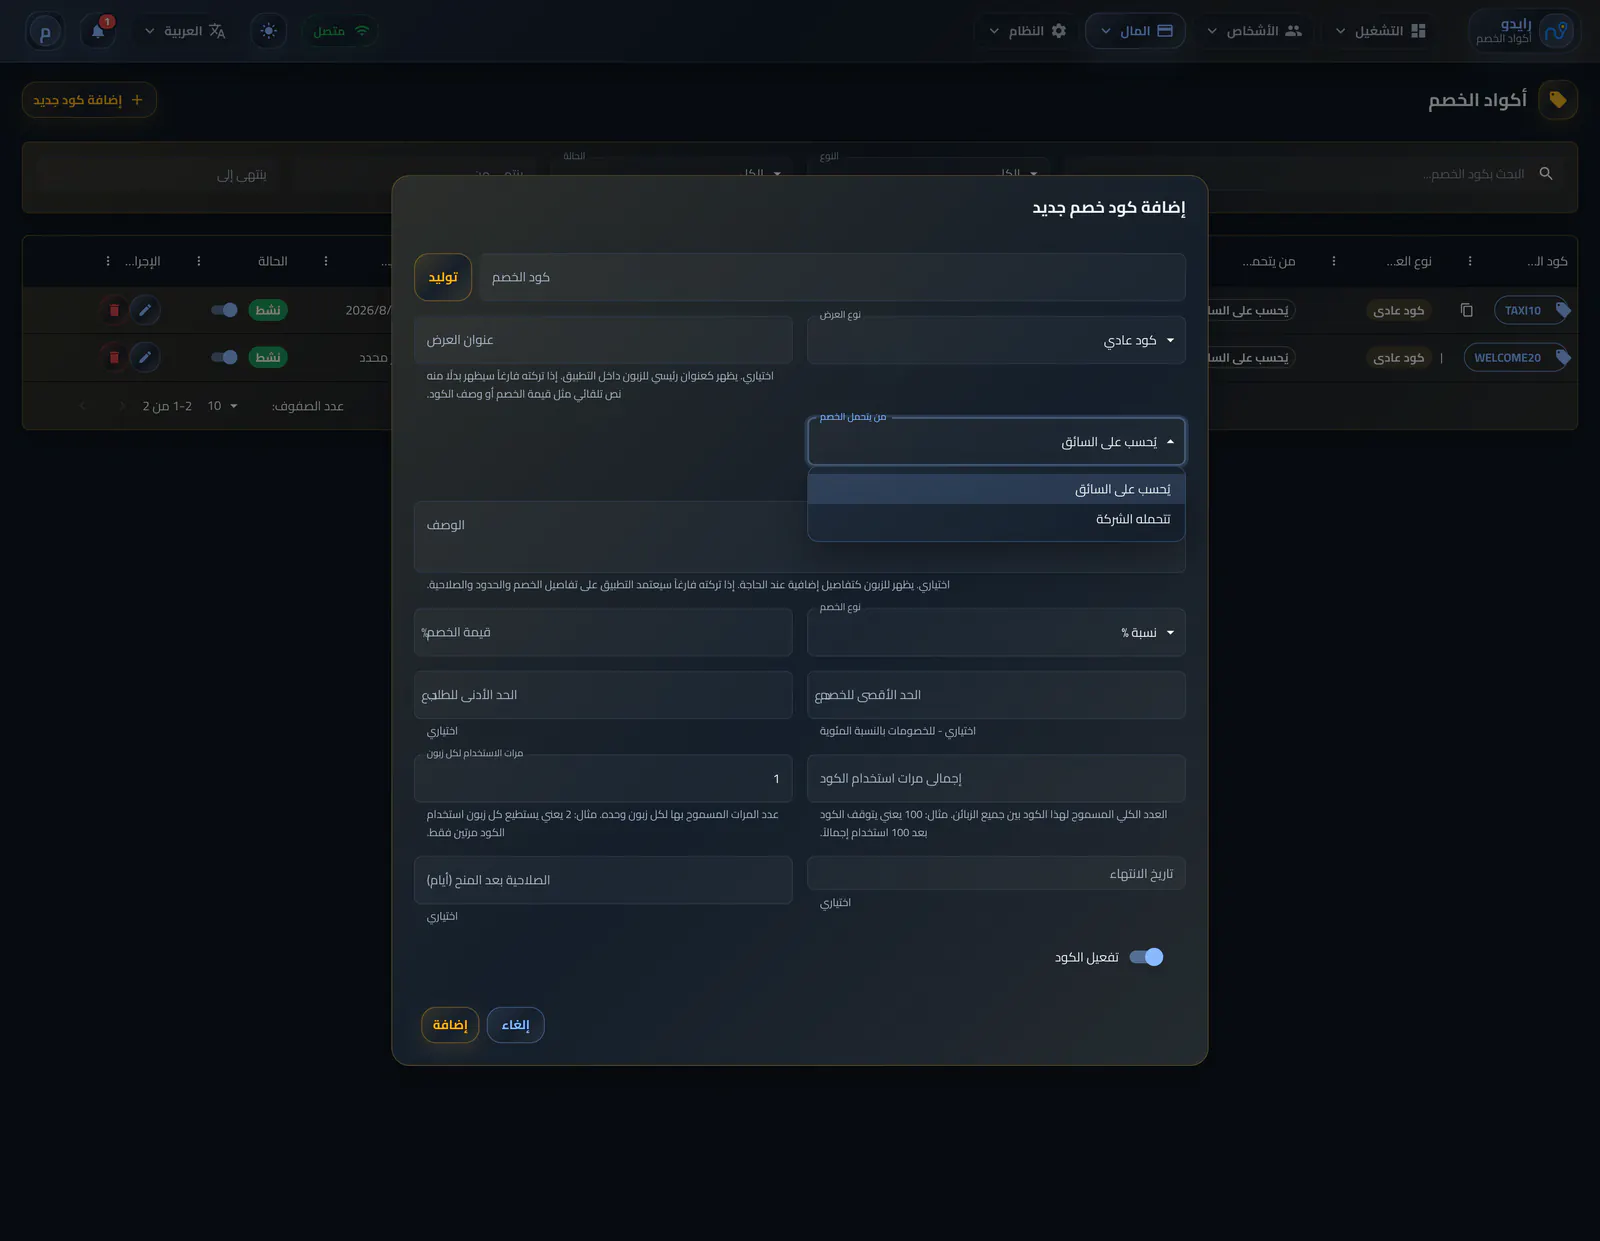This screenshot has height=1241, width=1600.
Task: Click the توليد generate button
Action: click(x=443, y=277)
